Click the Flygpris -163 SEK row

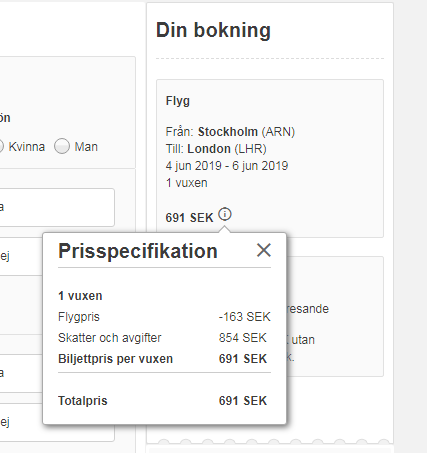[x=164, y=317]
